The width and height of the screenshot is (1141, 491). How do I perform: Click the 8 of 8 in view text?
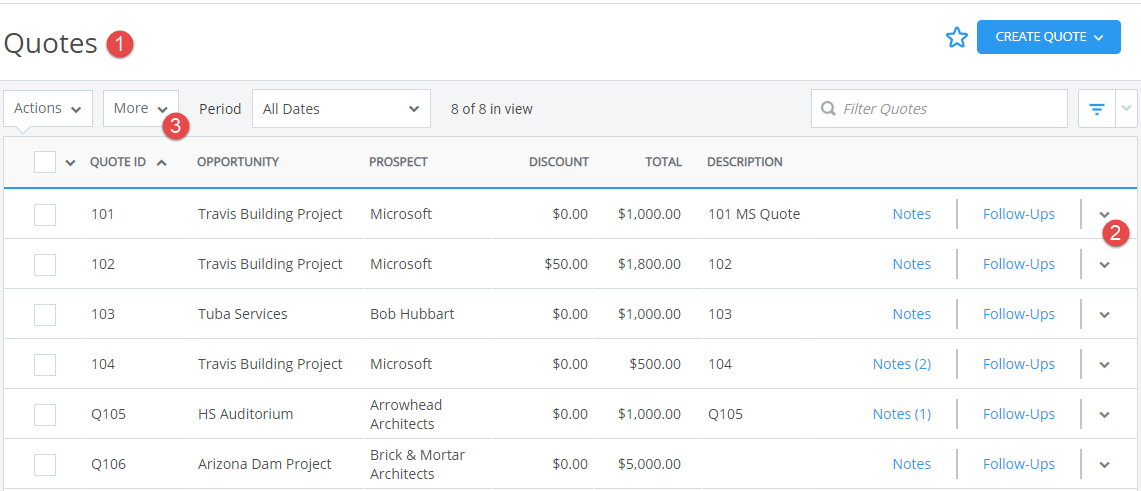(492, 109)
